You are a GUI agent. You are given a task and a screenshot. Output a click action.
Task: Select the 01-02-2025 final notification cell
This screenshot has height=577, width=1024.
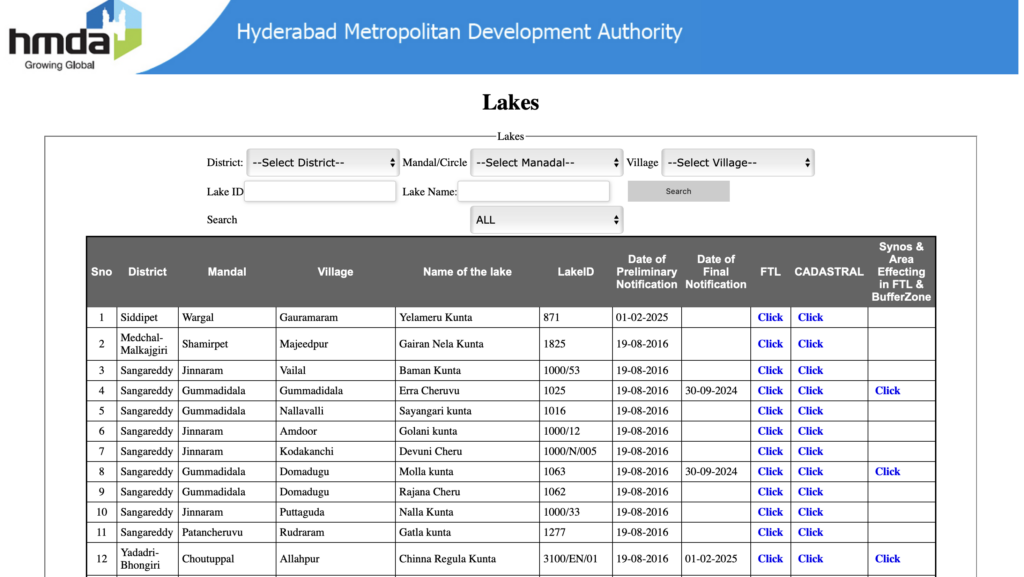[x=716, y=559]
